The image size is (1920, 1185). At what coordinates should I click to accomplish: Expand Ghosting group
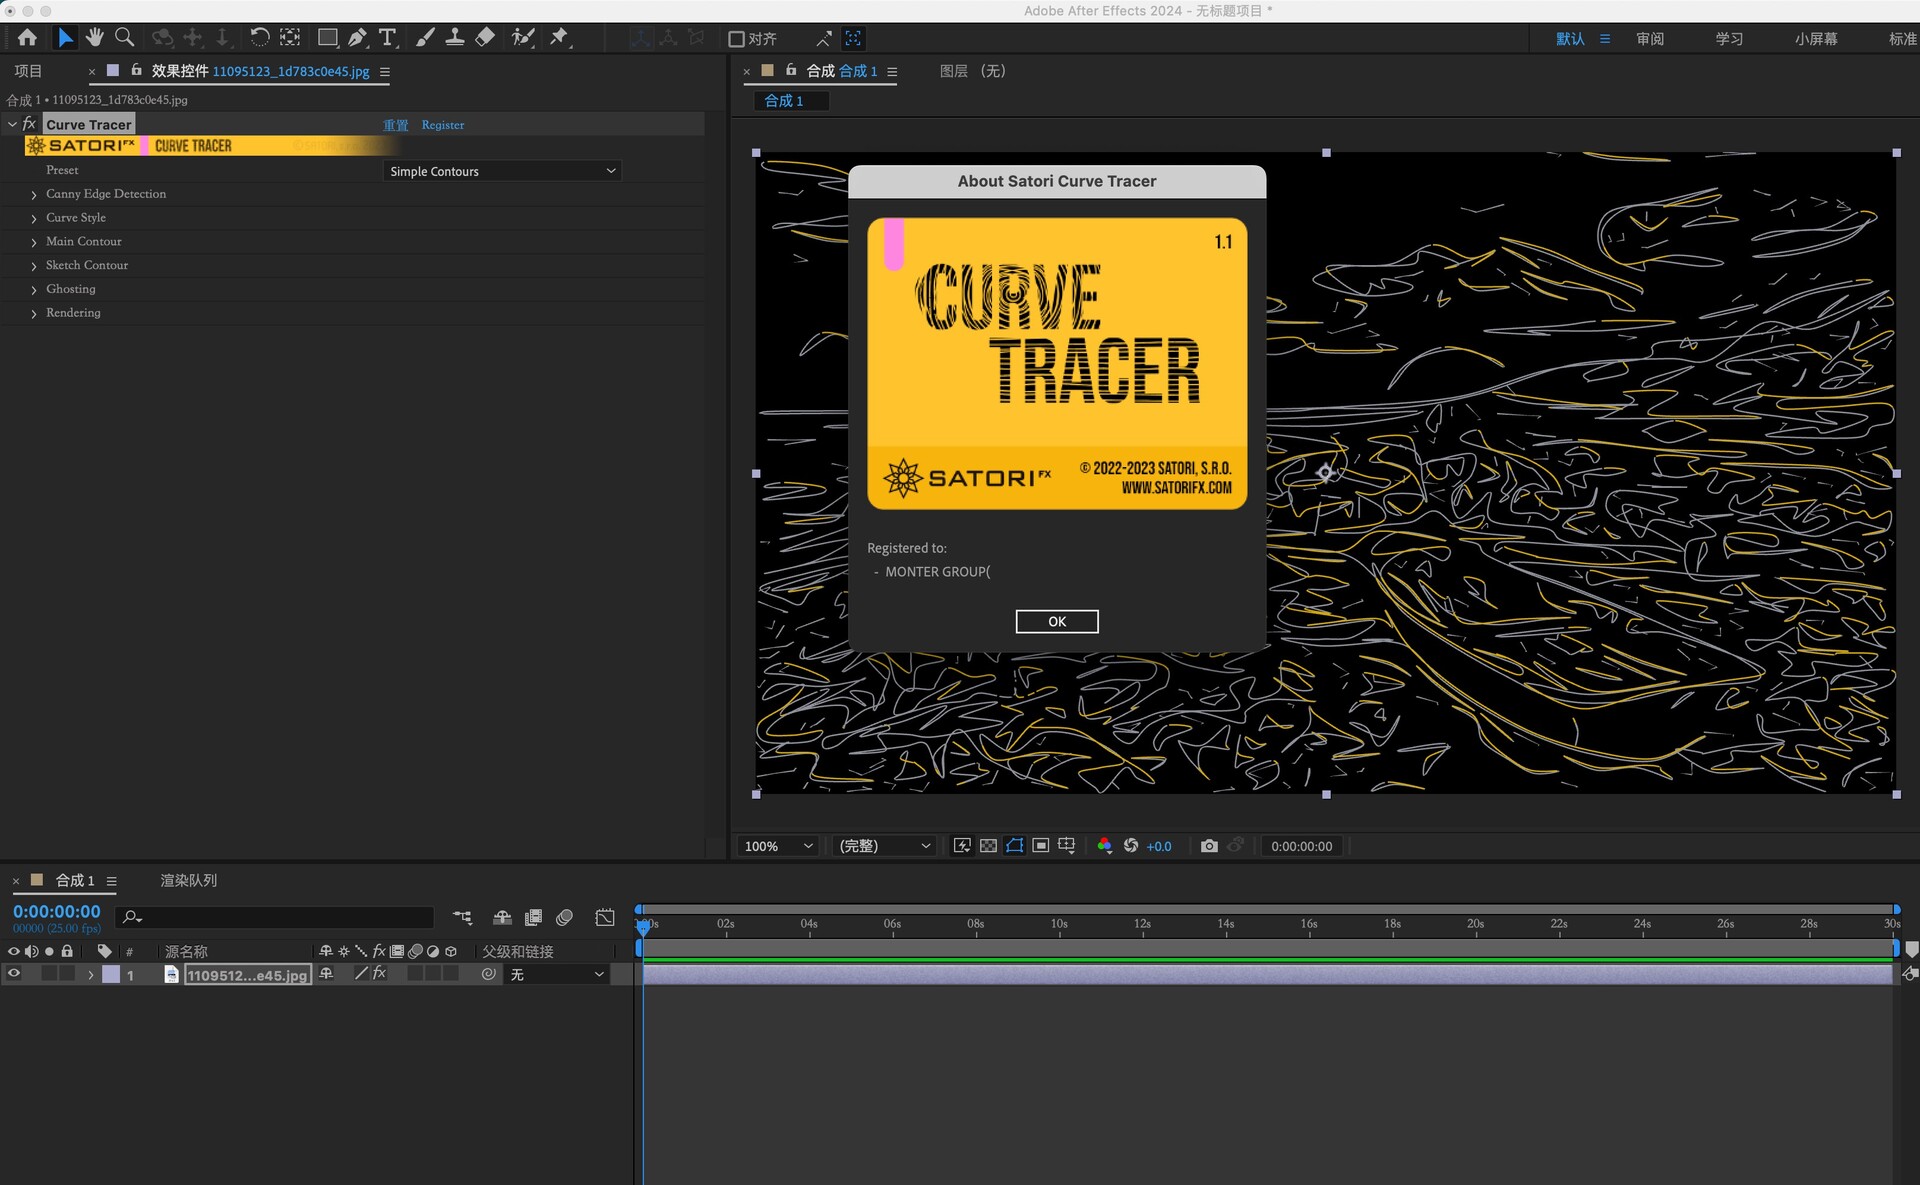tap(34, 290)
